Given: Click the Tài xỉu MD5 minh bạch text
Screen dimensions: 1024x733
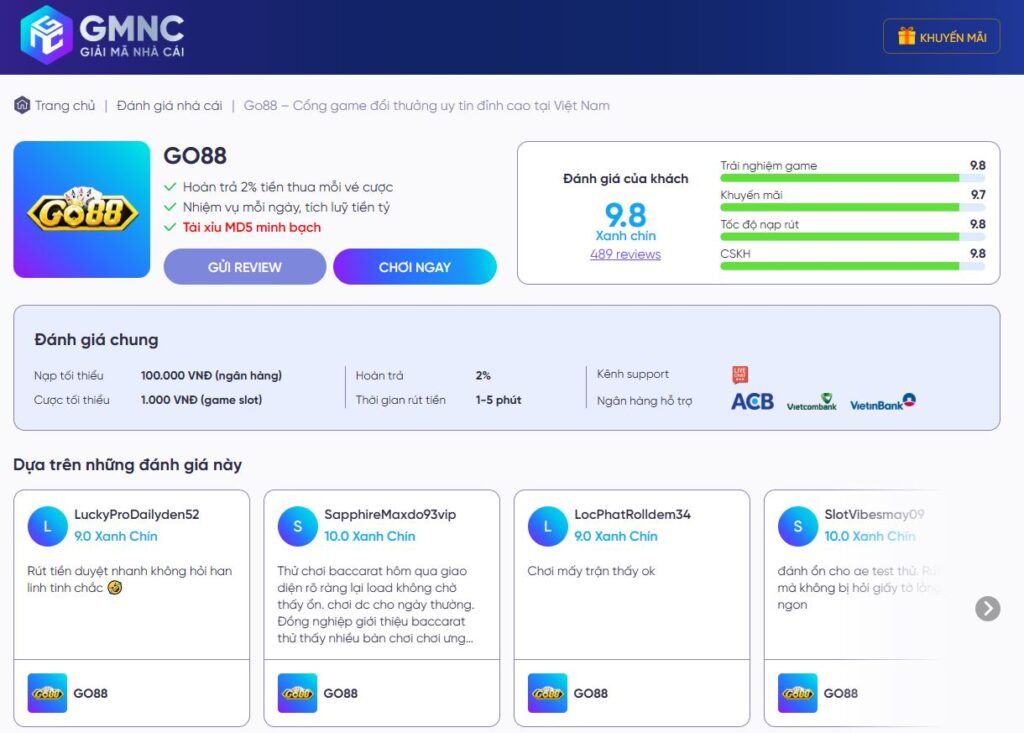Looking at the screenshot, I should point(251,227).
